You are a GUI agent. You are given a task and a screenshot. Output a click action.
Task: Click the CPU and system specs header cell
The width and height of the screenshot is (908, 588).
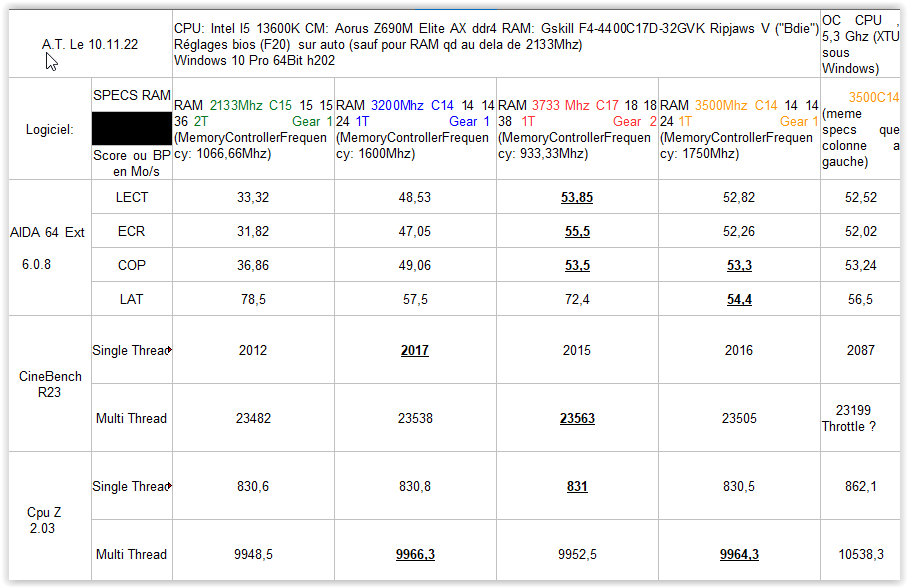click(x=496, y=44)
